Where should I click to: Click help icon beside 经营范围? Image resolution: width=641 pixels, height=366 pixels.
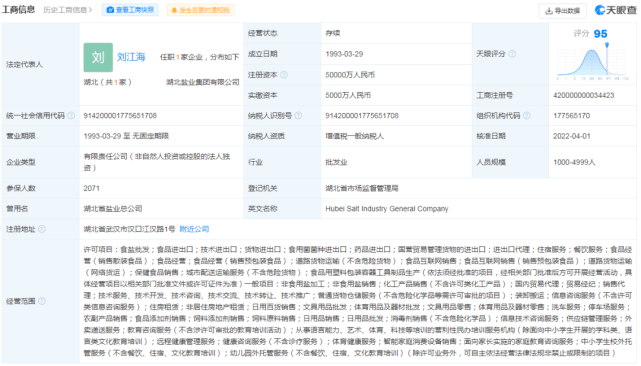tap(42, 301)
